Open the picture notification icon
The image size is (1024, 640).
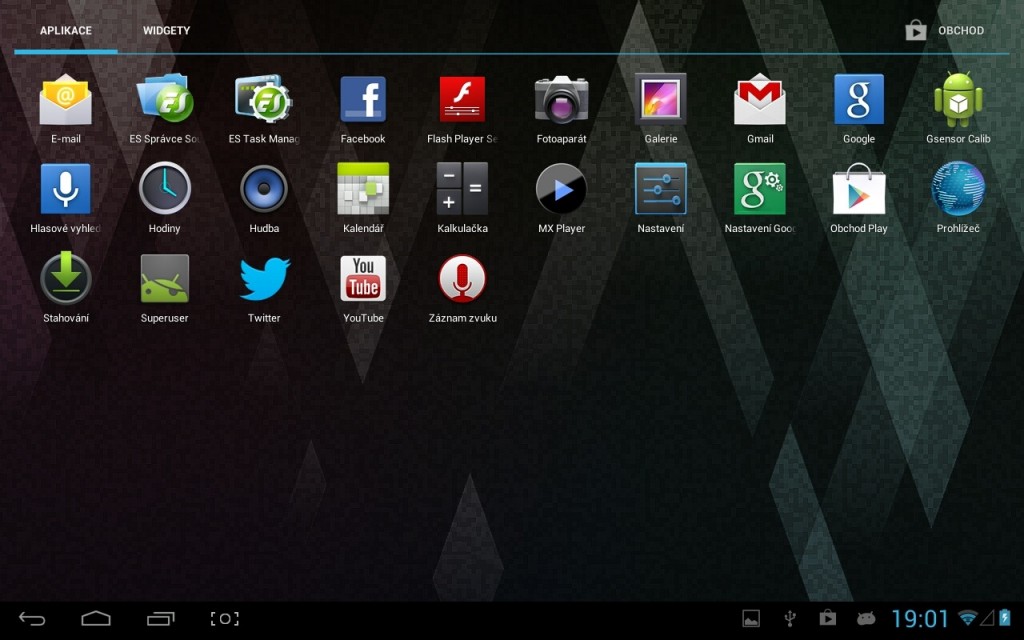point(751,618)
